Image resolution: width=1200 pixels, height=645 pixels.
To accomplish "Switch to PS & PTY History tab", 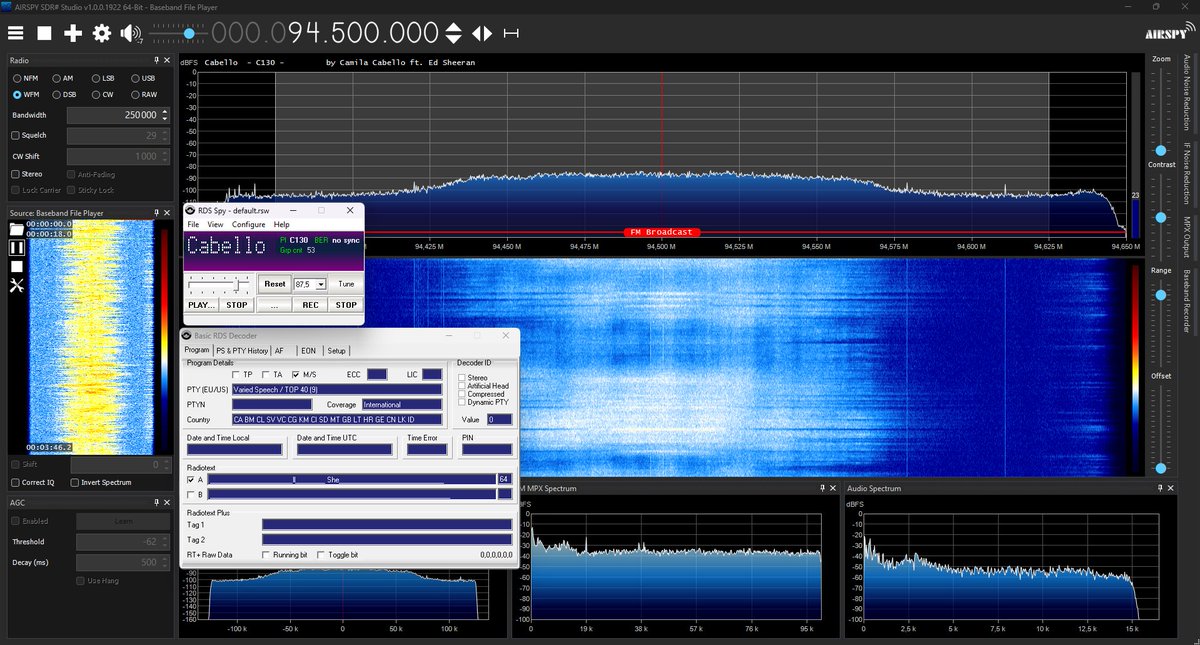I will pyautogui.click(x=242, y=351).
